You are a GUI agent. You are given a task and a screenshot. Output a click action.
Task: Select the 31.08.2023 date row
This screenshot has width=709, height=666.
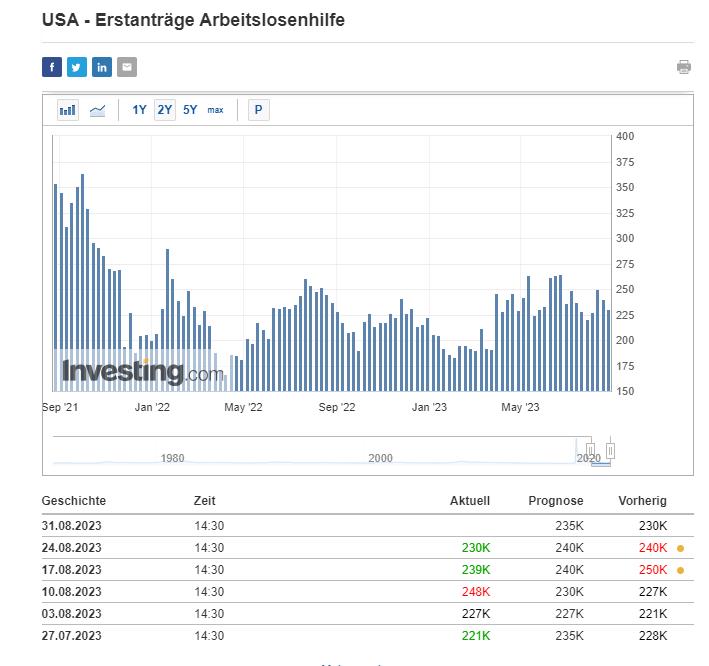pos(368,525)
